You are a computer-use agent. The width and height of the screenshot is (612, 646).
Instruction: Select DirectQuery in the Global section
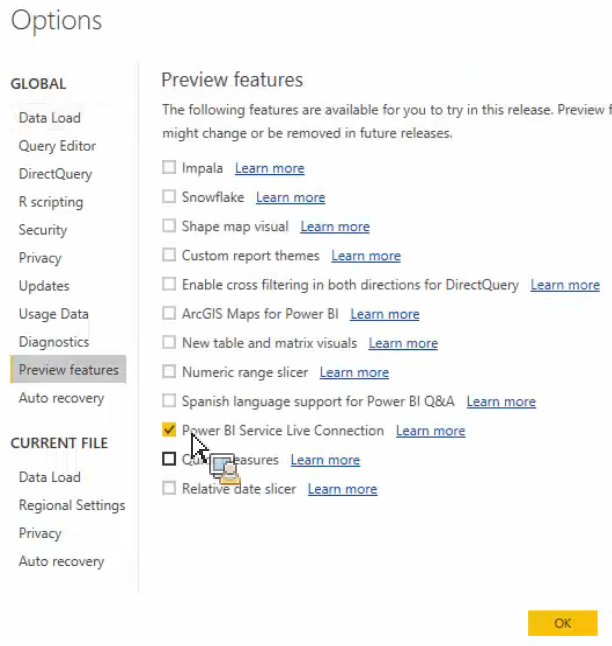coord(55,174)
